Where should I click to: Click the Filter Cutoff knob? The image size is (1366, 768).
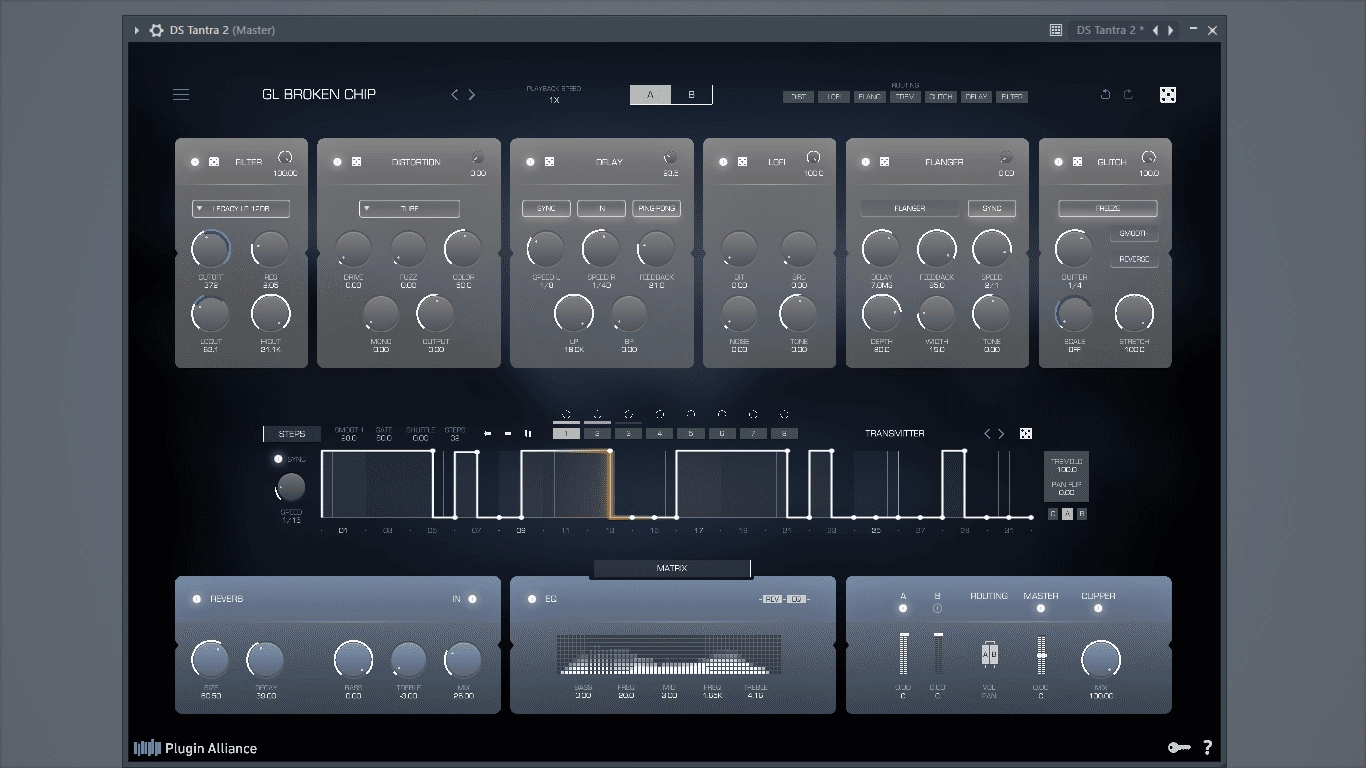coord(211,249)
